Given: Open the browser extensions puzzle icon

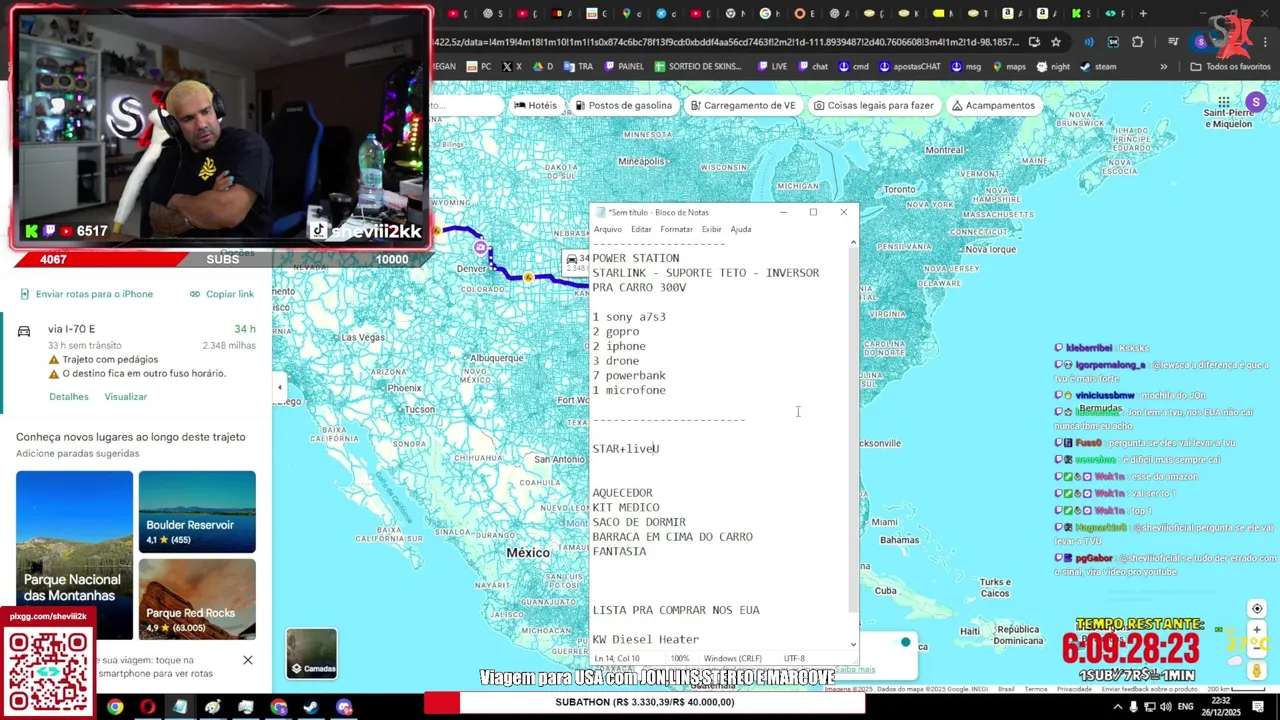Looking at the screenshot, I should [x=1137, y=42].
